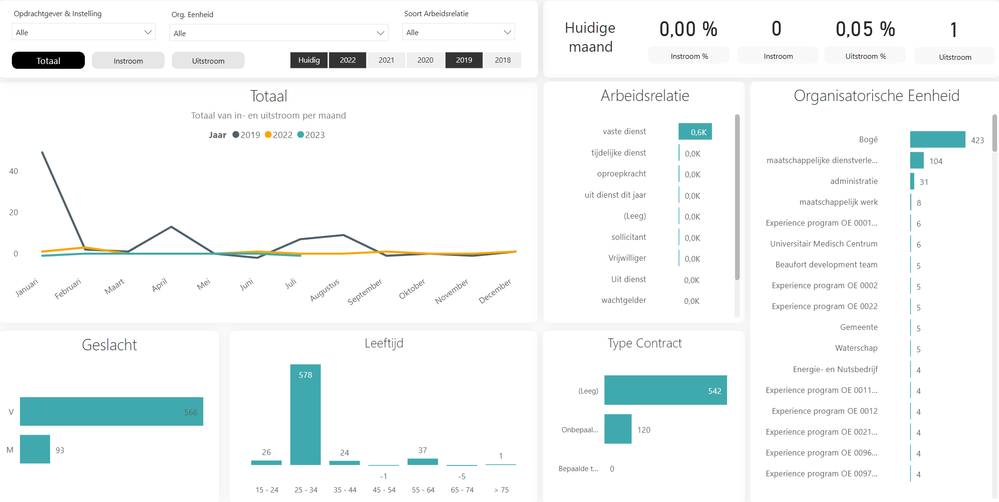This screenshot has height=502, width=999.
Task: Select the Bogé bar in Organisatorische Eenheid
Action: pos(937,140)
